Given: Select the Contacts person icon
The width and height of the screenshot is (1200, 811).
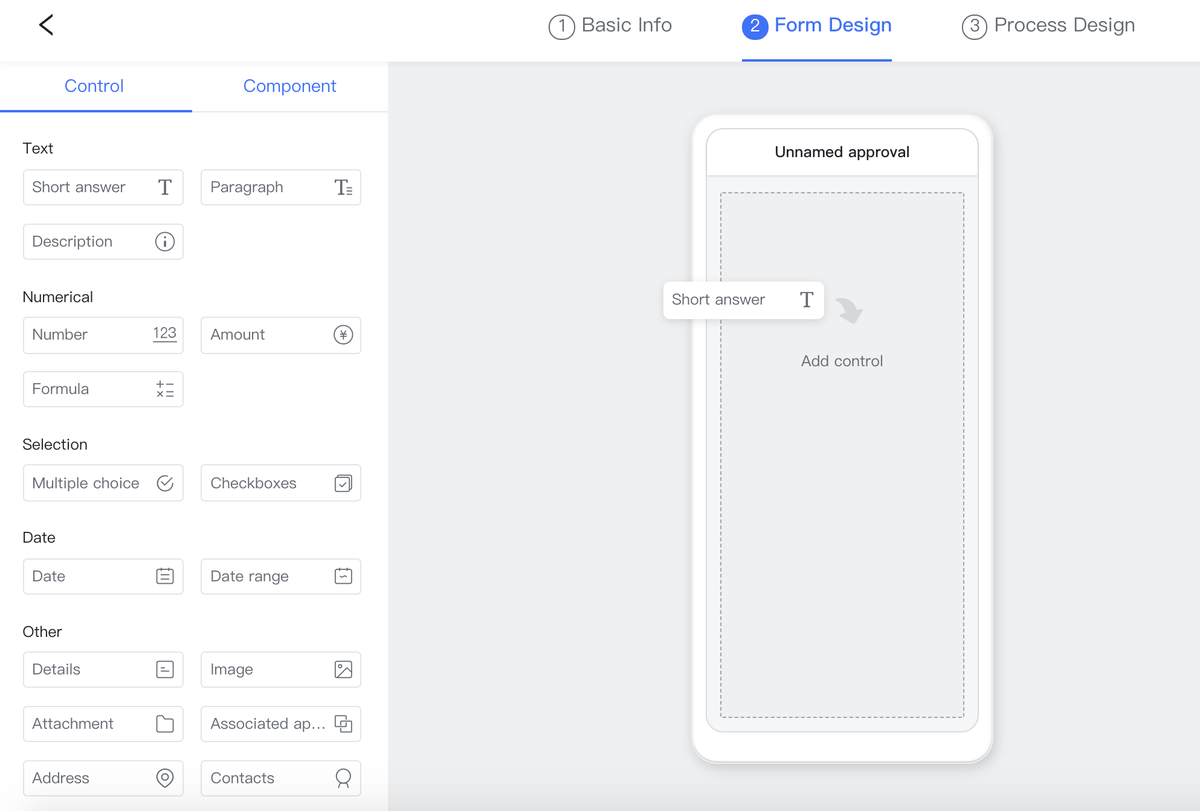Looking at the screenshot, I should [343, 778].
